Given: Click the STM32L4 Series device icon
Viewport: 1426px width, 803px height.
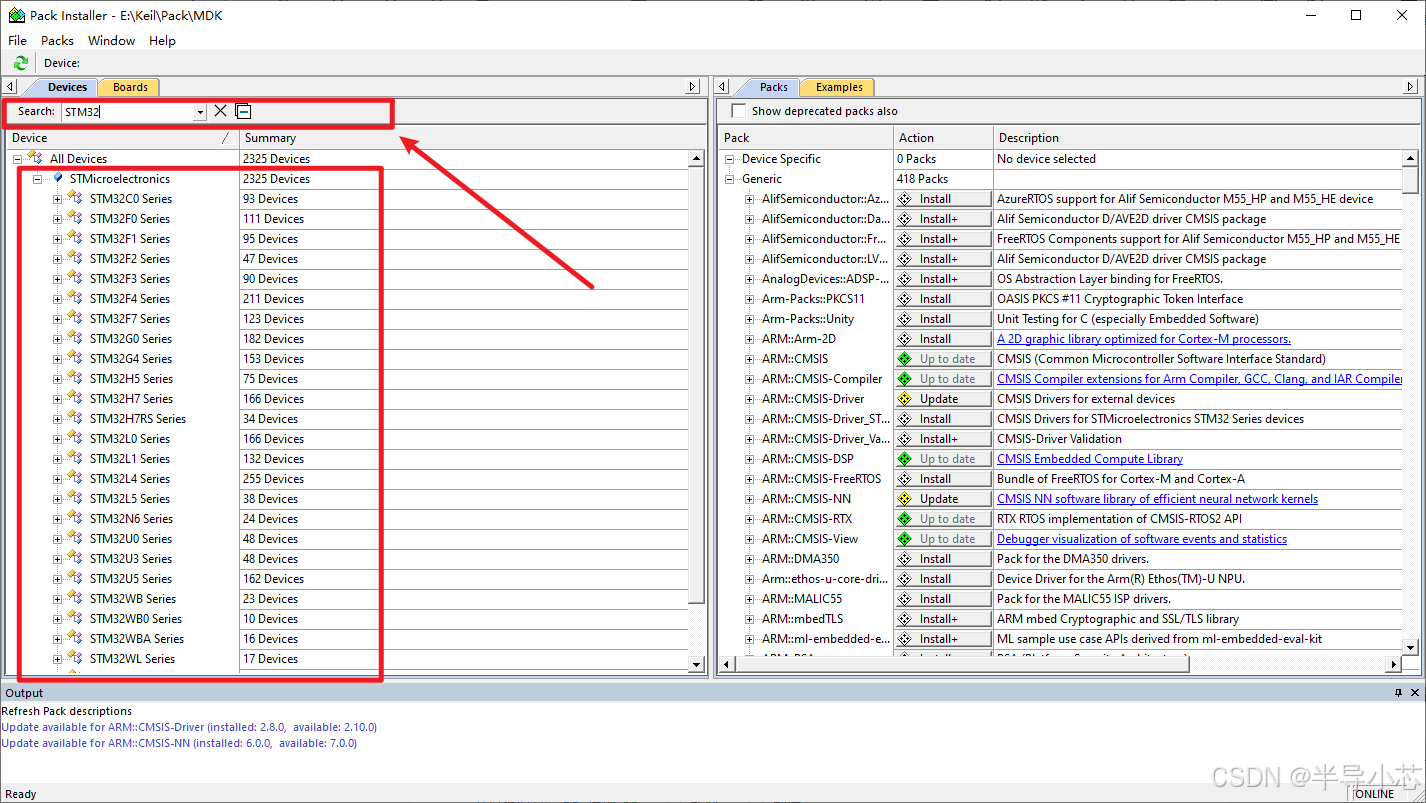Looking at the screenshot, I should coord(76,478).
